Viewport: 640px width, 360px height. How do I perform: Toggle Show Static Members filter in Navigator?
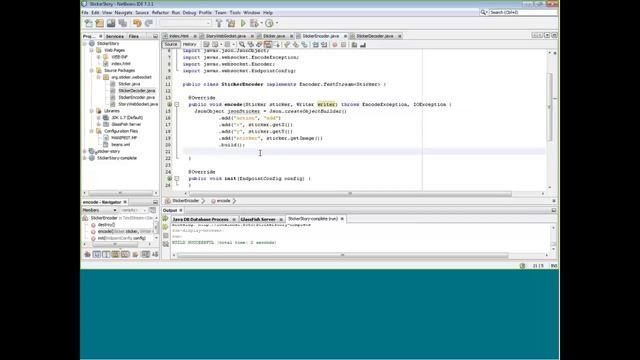pyautogui.click(x=106, y=254)
